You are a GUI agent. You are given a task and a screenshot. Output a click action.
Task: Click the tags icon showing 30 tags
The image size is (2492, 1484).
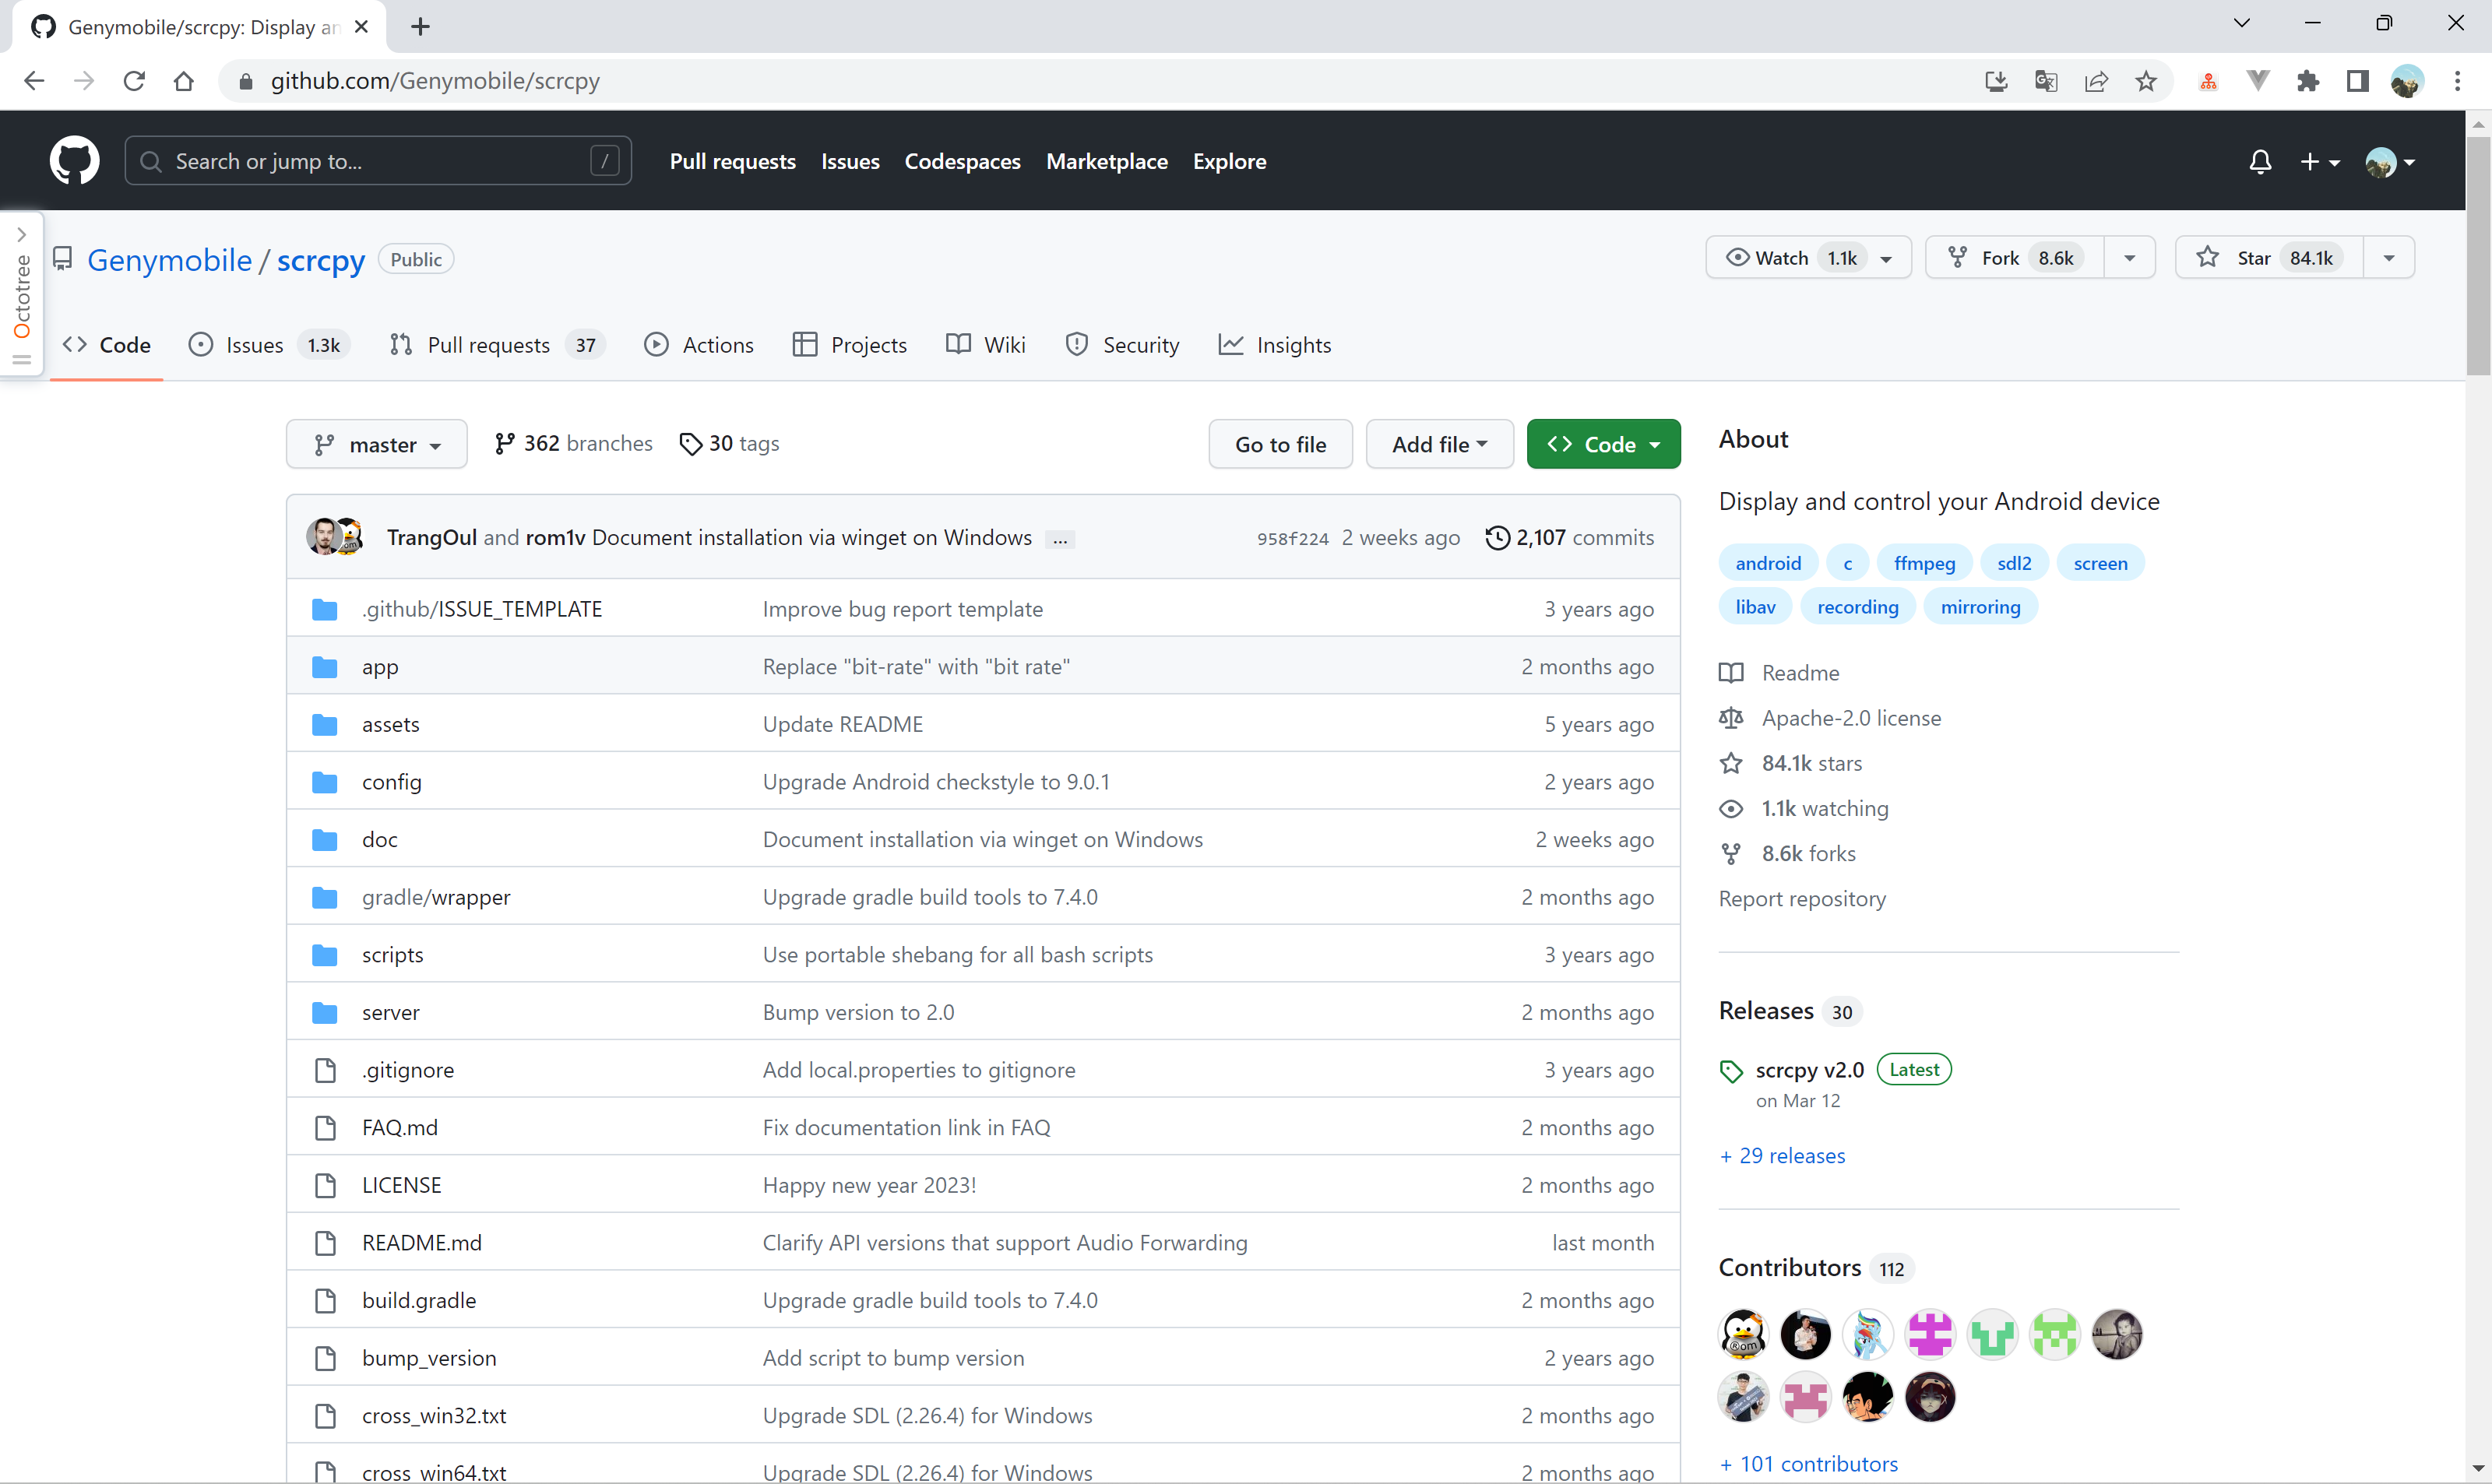pos(690,444)
